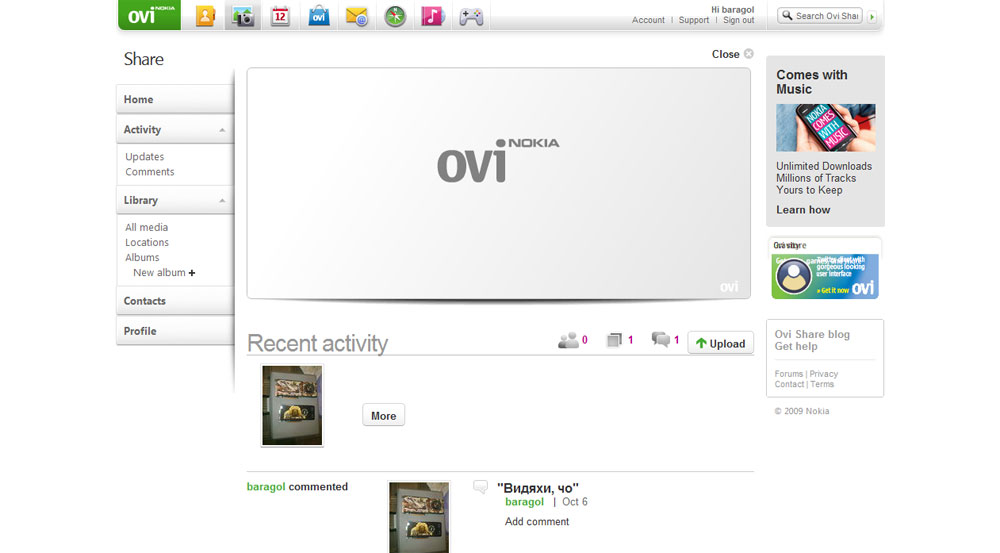The image size is (1000, 553).
Task: Open the Privacy footer link
Action: pos(823,374)
